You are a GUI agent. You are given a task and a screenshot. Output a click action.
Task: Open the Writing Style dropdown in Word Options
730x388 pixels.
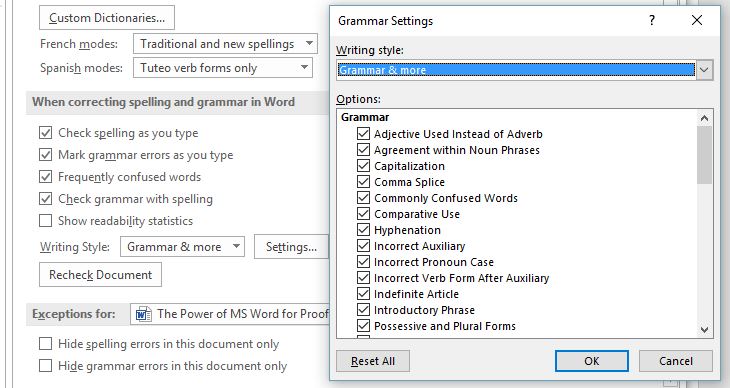[x=182, y=247]
